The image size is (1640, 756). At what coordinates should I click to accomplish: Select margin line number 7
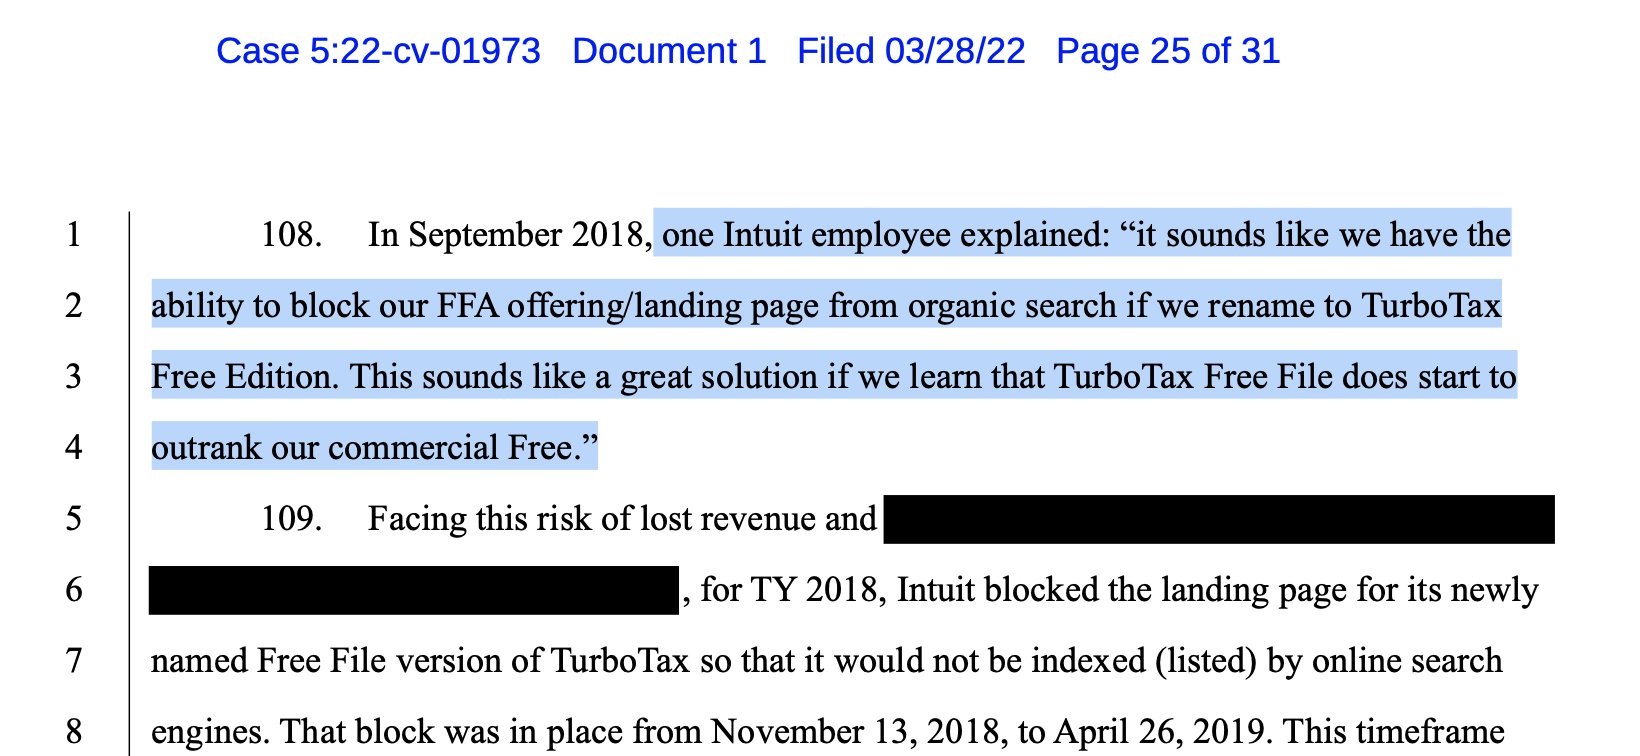click(x=73, y=661)
